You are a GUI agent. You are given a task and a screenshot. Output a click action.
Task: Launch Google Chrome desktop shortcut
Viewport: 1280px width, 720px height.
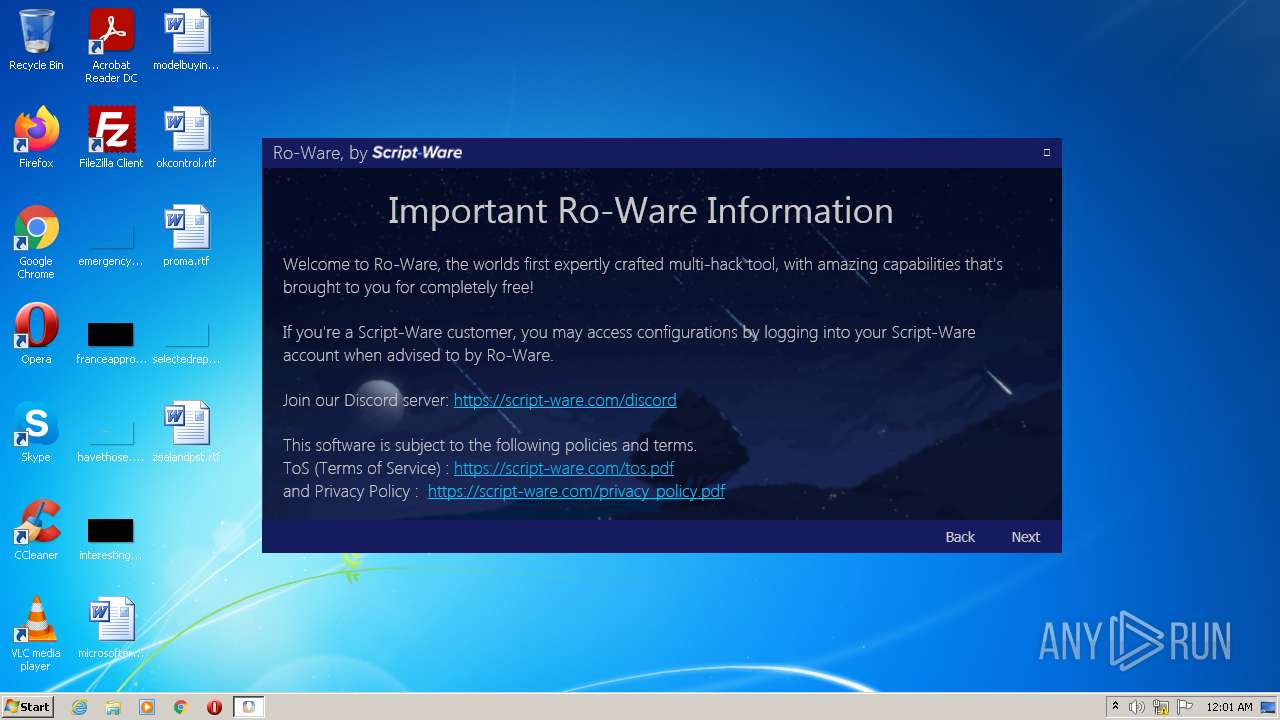coord(36,243)
